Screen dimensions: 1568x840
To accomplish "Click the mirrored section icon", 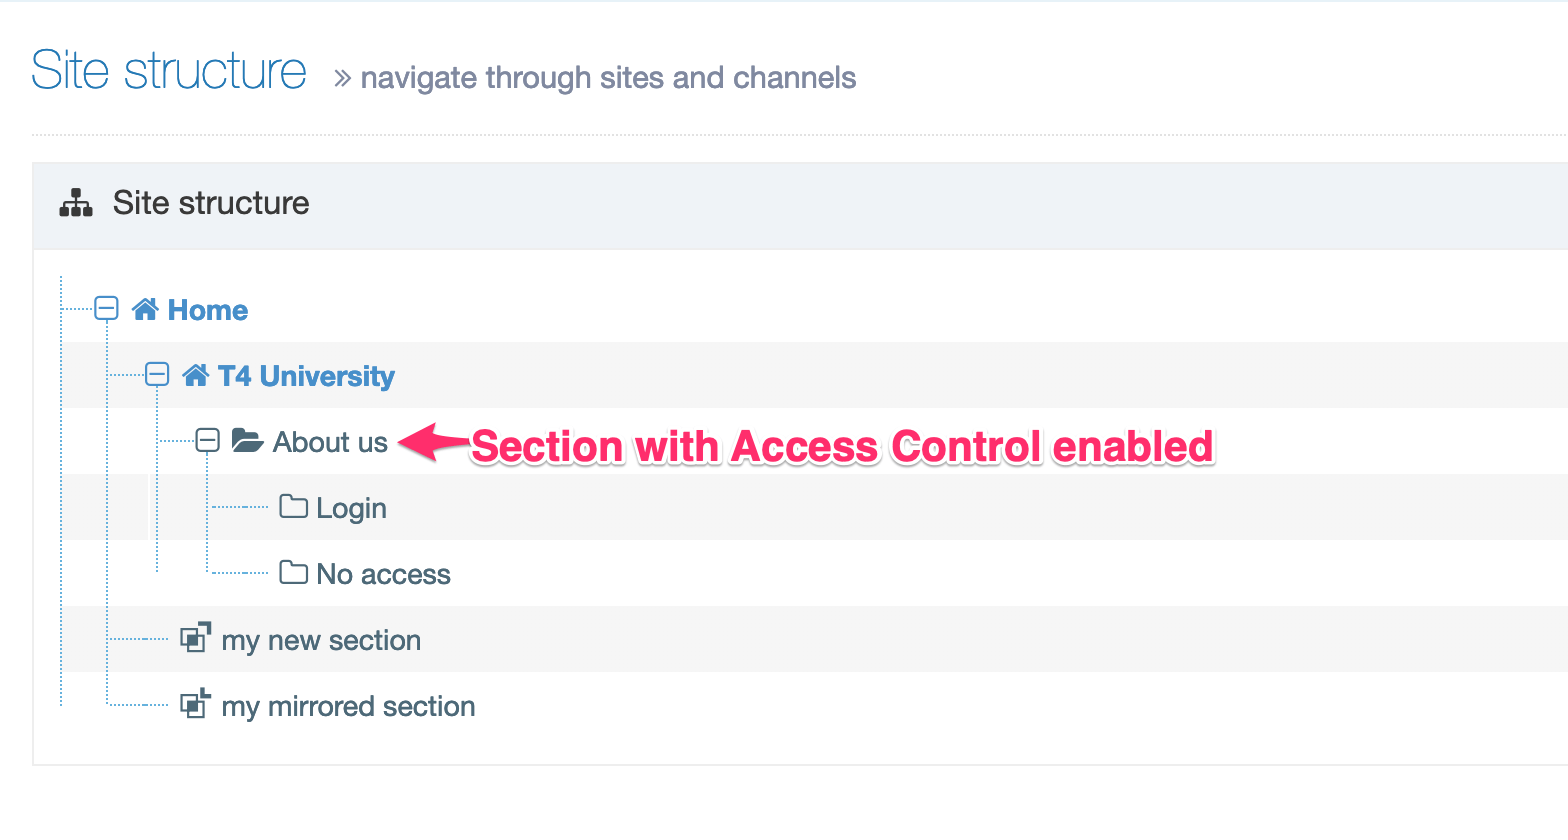I will coord(195,704).
